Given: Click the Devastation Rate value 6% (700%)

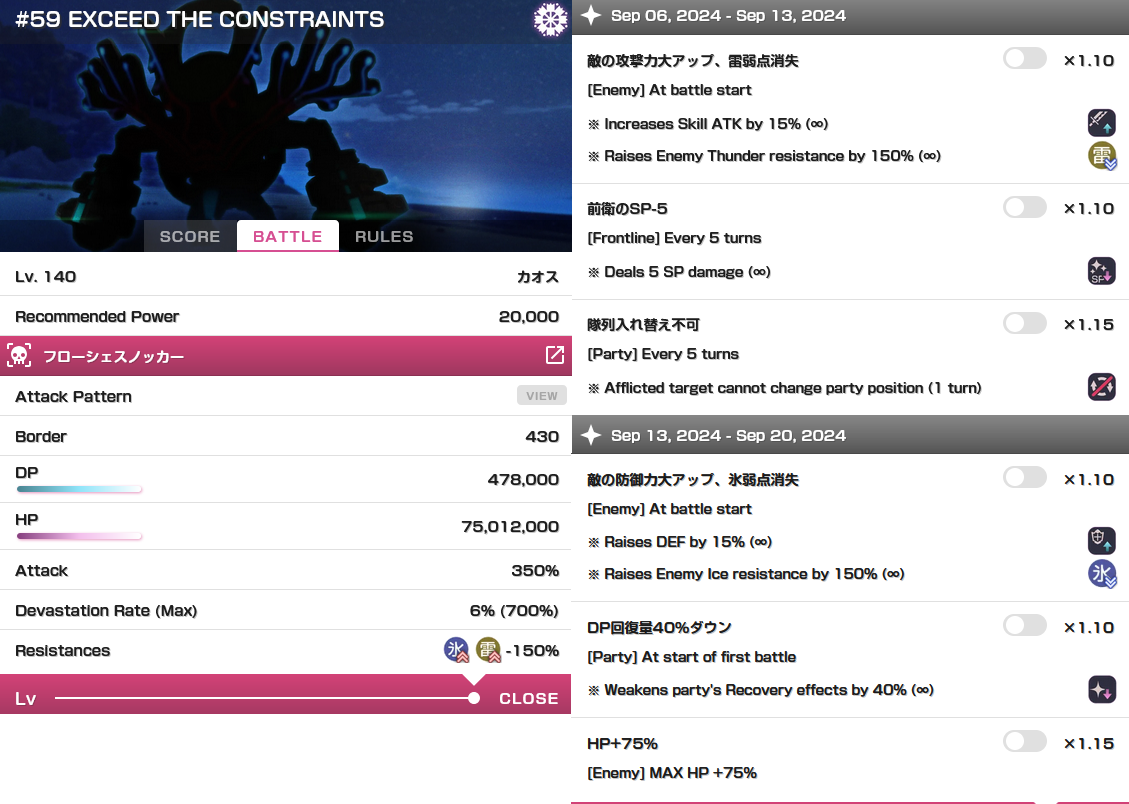Looking at the screenshot, I should [514, 610].
